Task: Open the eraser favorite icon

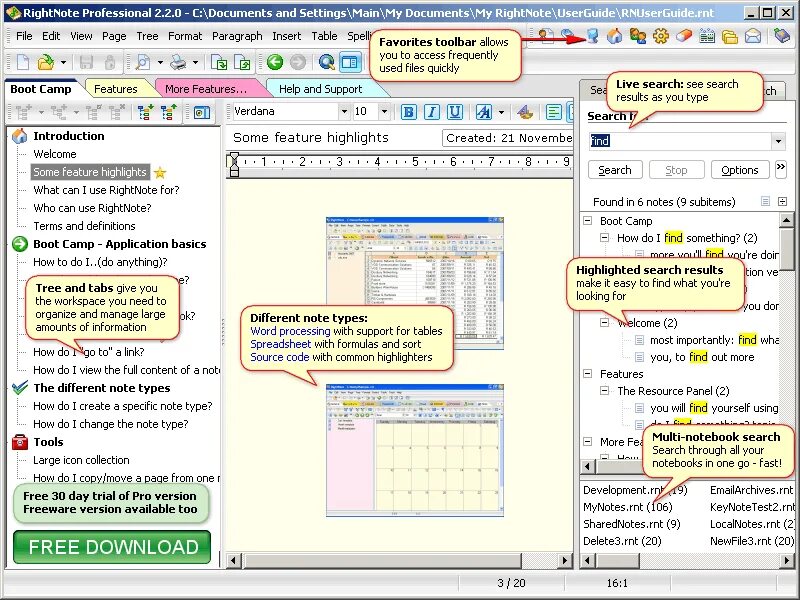Action: [x=684, y=36]
